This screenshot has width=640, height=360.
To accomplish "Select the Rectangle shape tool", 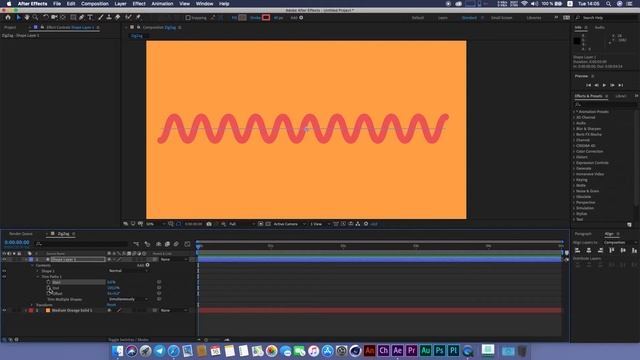I will (x=73, y=18).
